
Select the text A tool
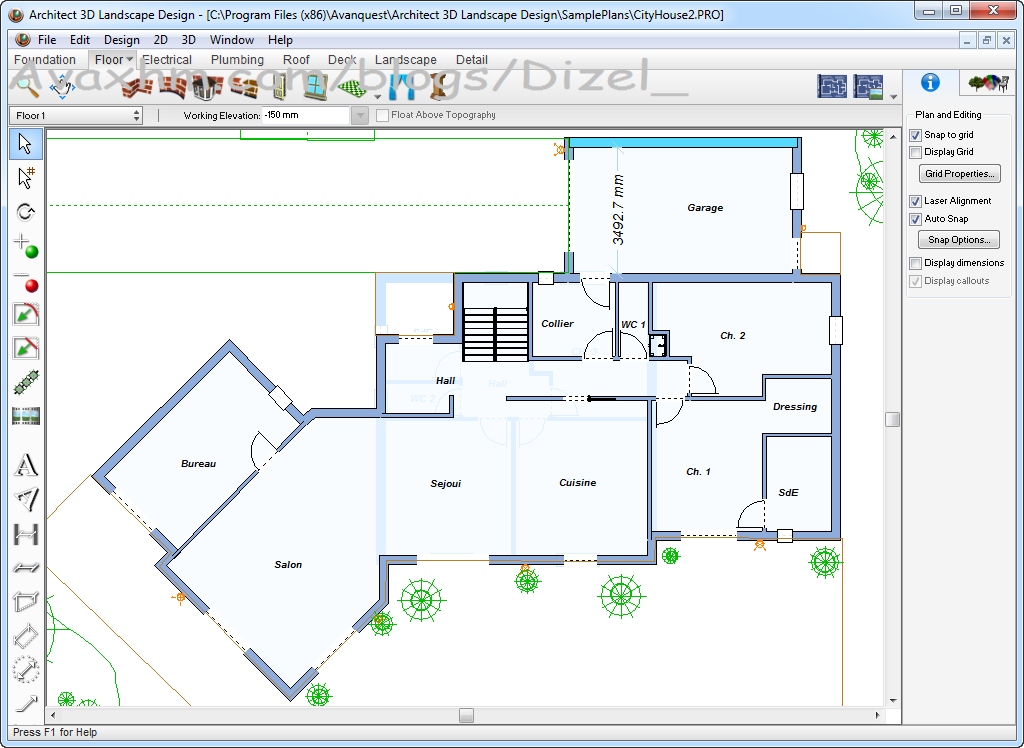[25, 465]
